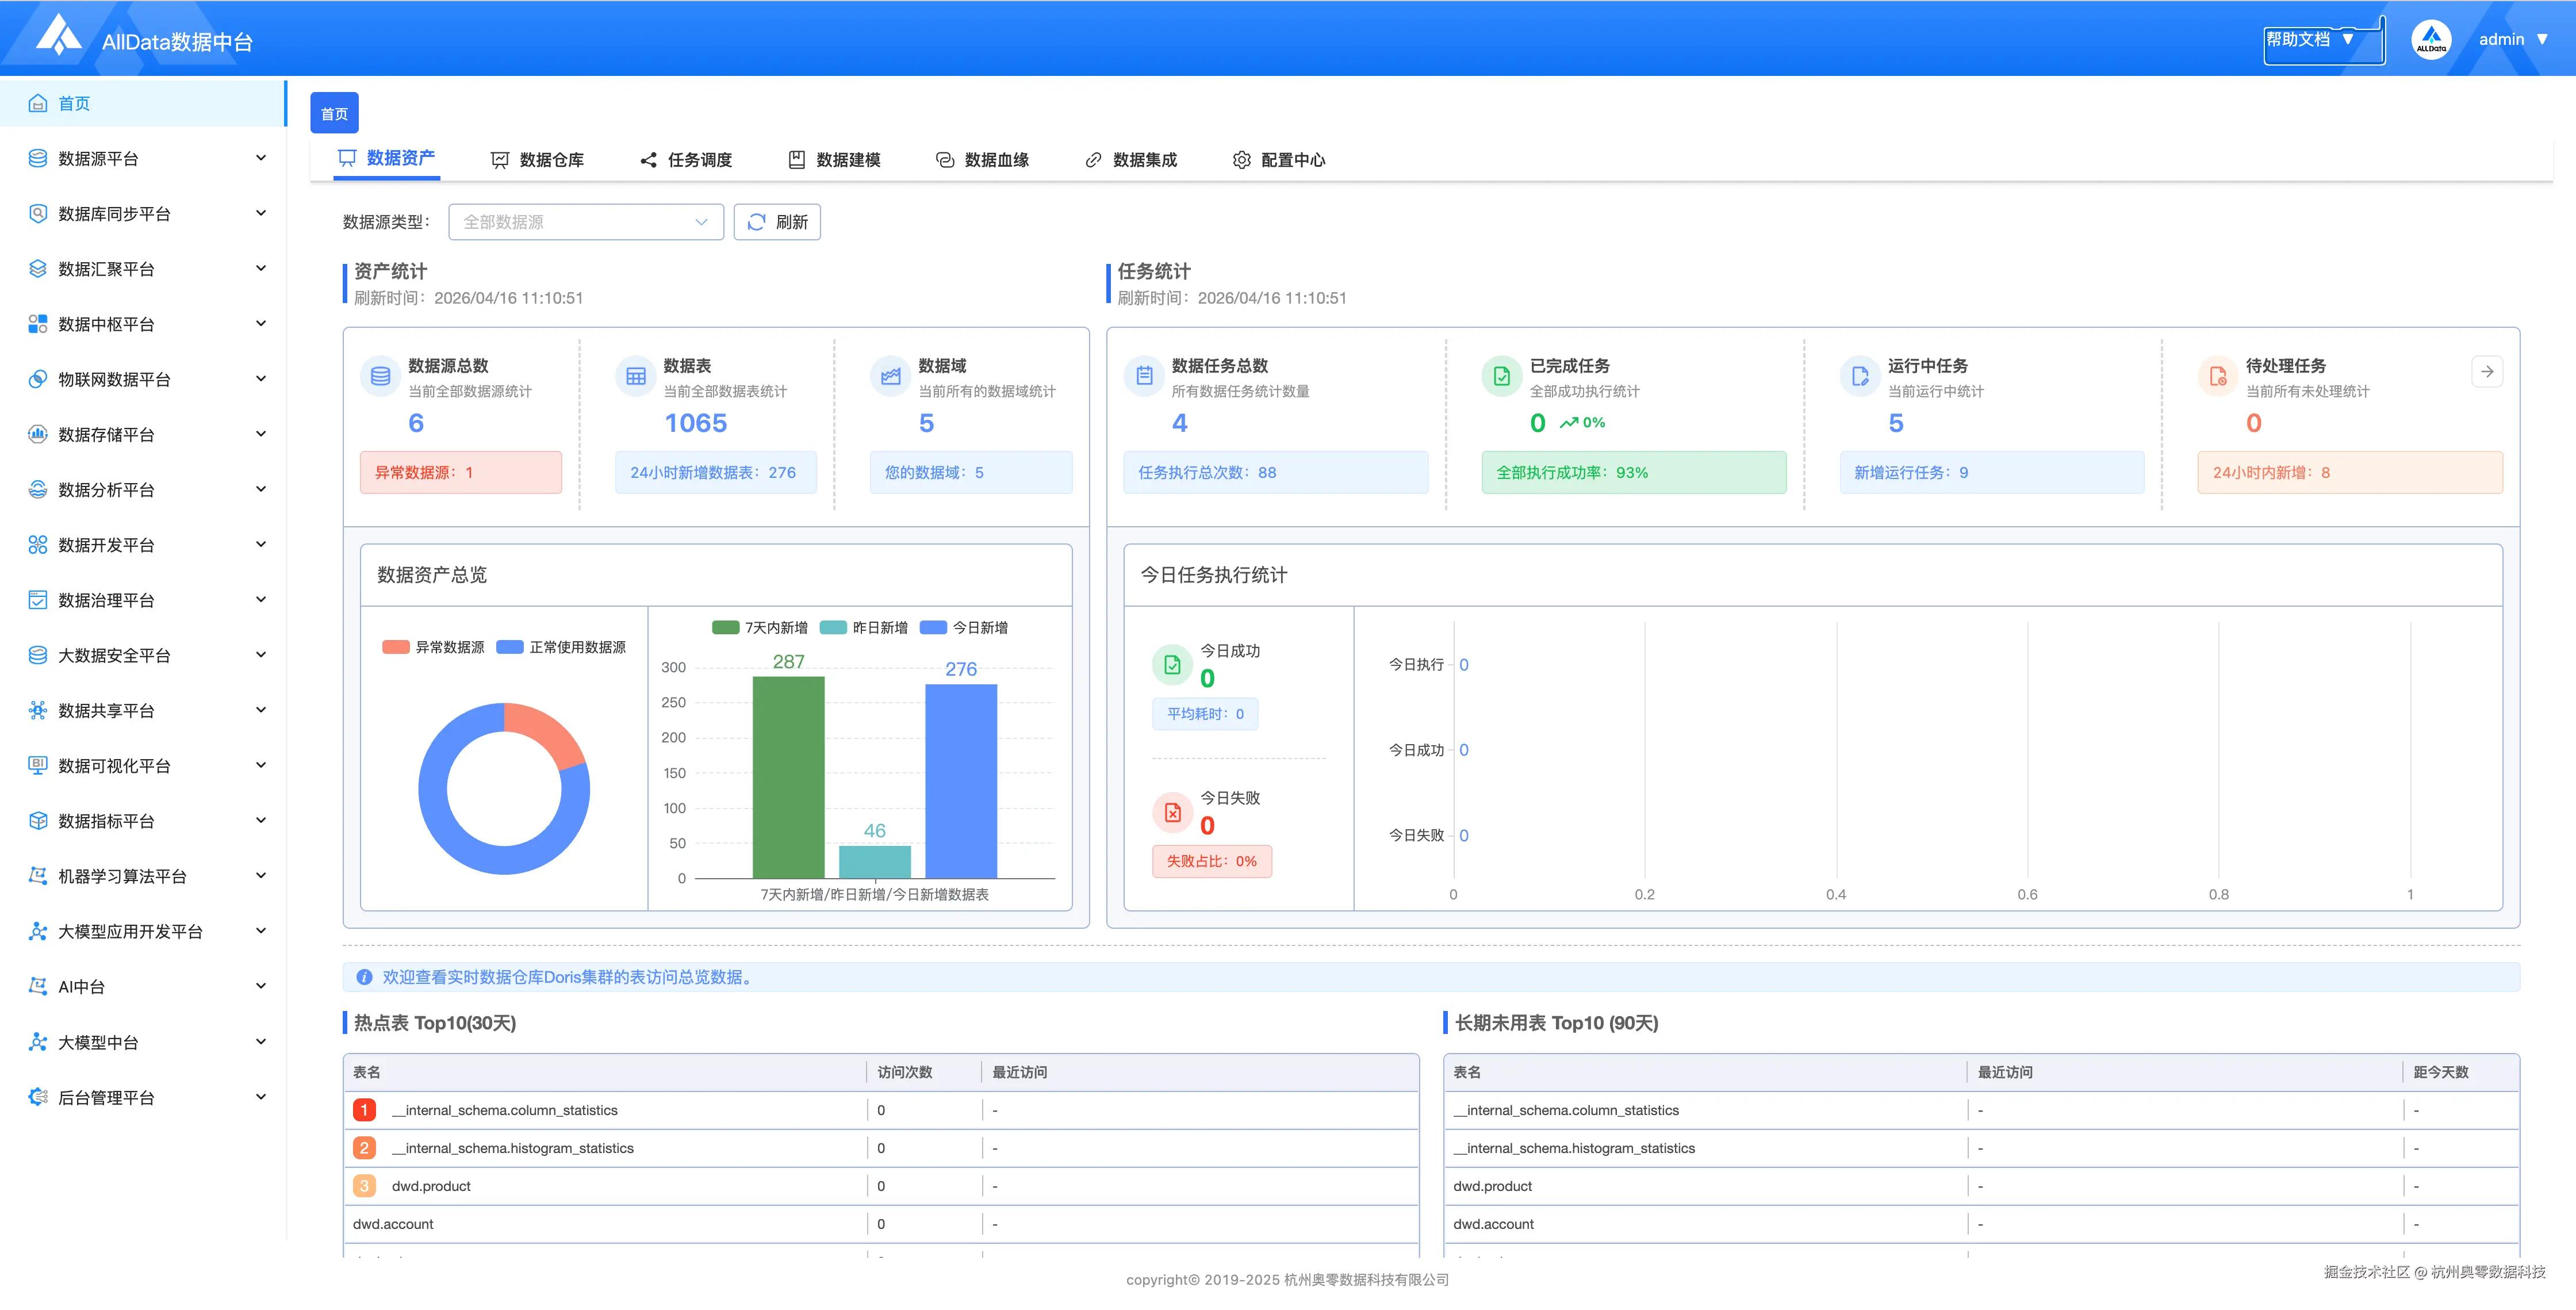Click dwd.product row in hot tables
The height and width of the screenshot is (1310, 2576).
pos(431,1186)
